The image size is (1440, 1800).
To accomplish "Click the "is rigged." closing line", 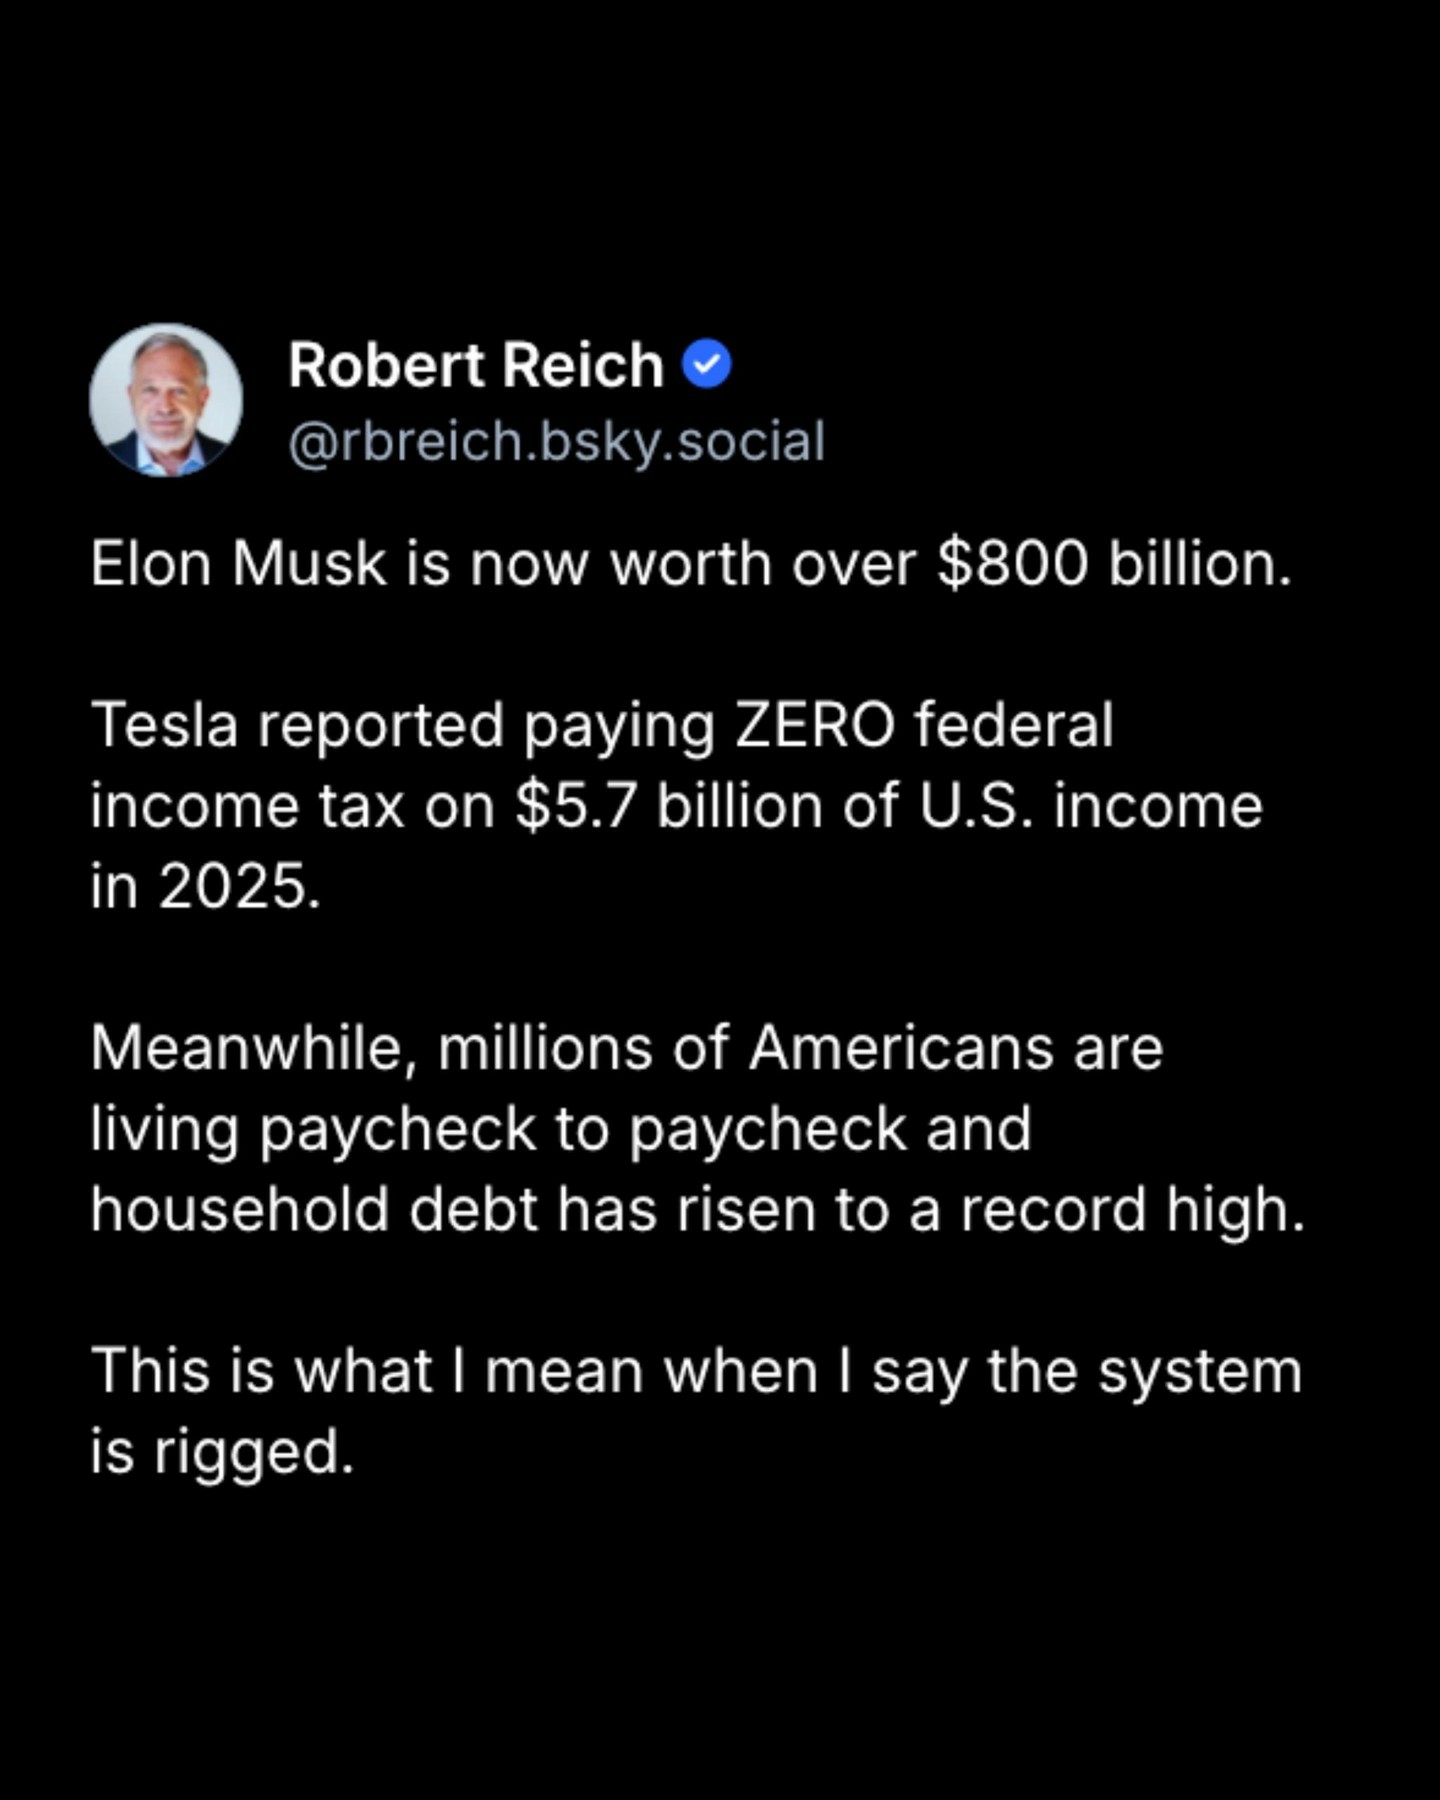I will click(222, 1452).
